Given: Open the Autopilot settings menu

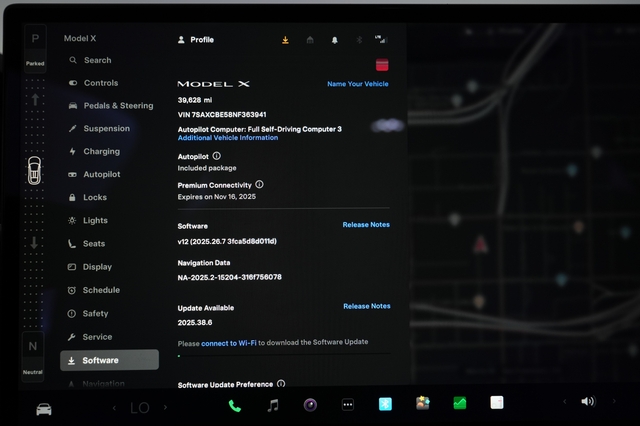Looking at the screenshot, I should [94, 174].
